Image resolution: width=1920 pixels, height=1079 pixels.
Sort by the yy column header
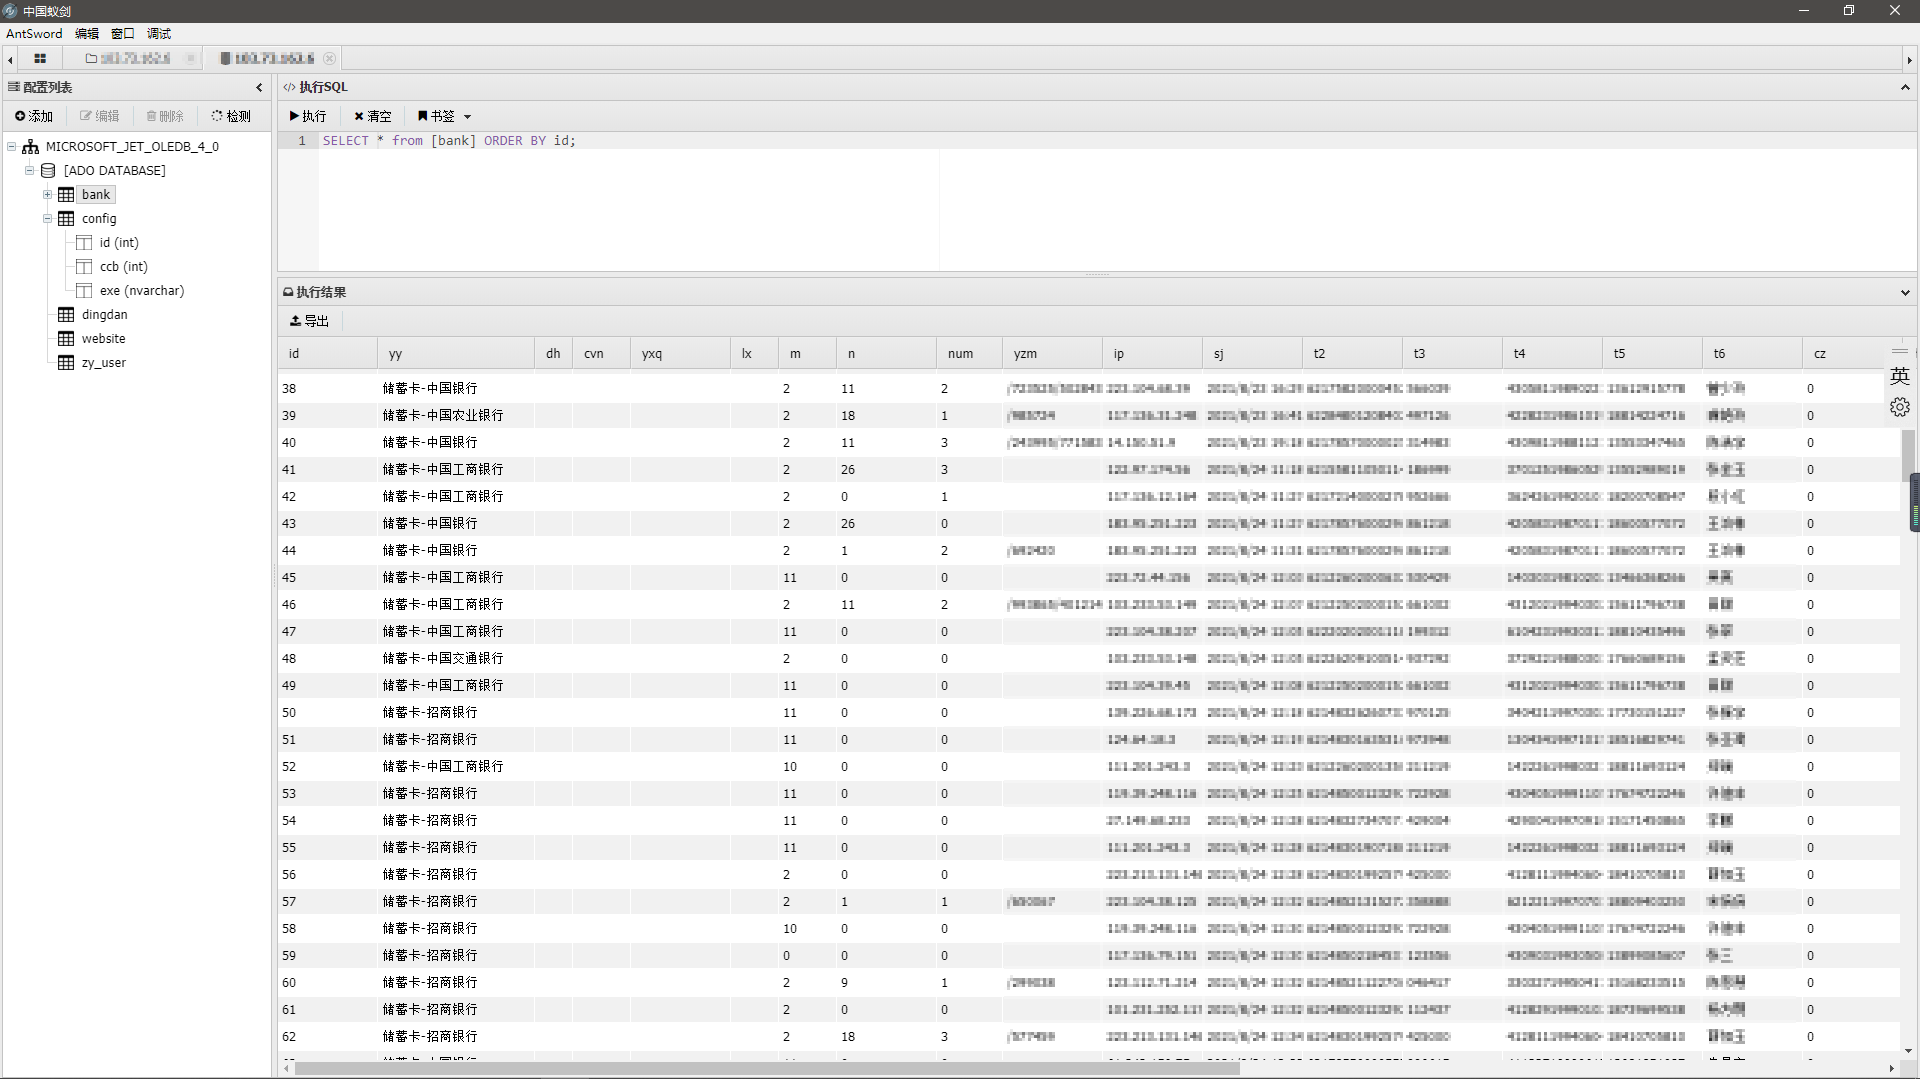tap(456, 354)
